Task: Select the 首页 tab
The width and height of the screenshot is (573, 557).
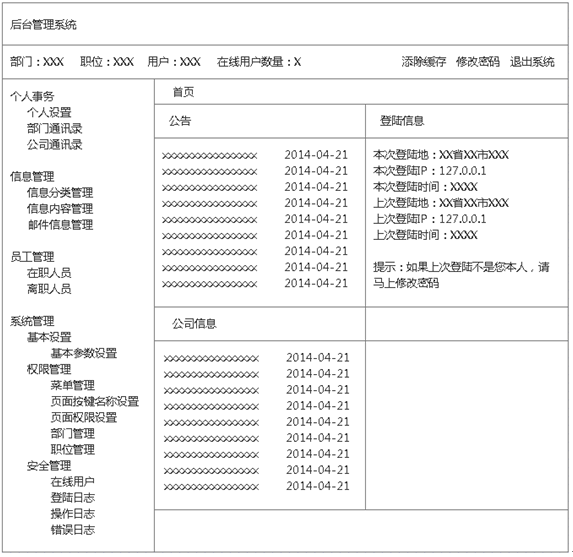Action: coord(183,92)
